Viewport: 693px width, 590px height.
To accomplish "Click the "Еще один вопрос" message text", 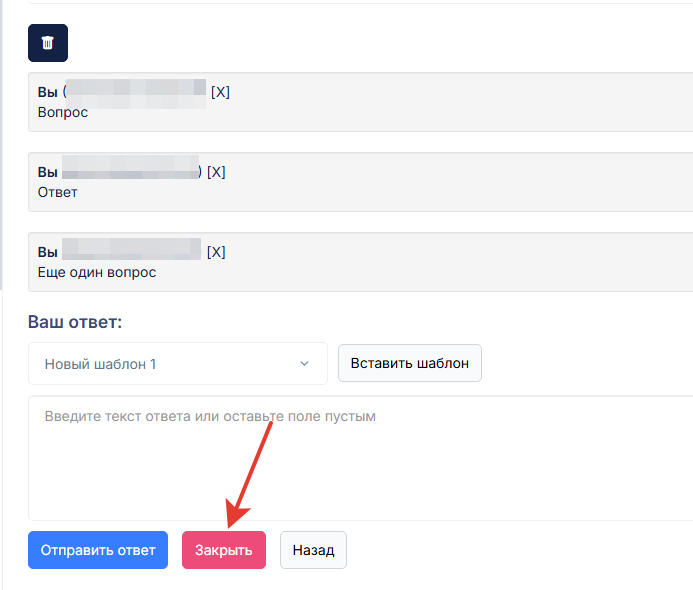I will [x=97, y=272].
